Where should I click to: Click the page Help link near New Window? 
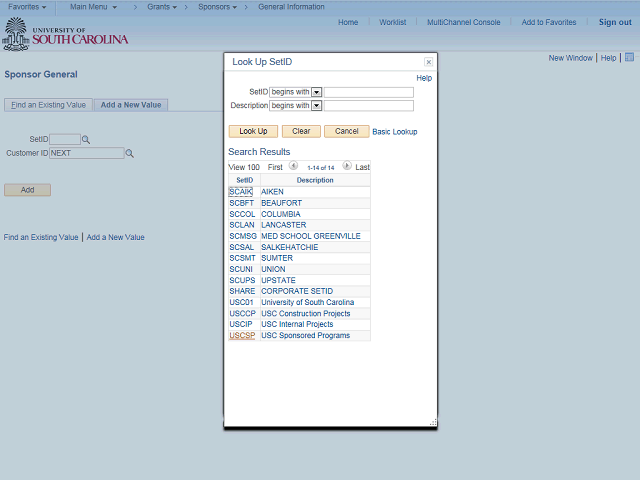[x=608, y=58]
